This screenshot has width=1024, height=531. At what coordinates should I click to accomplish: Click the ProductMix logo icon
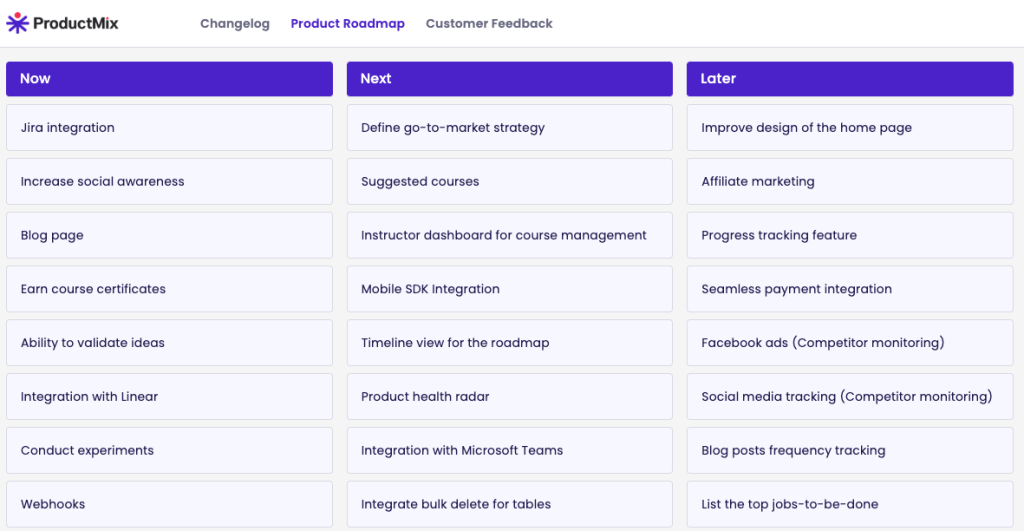tap(17, 23)
